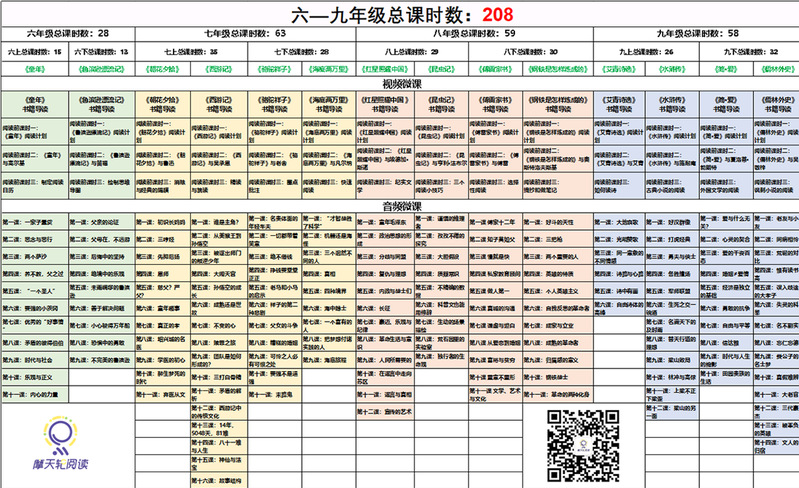Click the 八上总课时数 cell
799x488 pixels.
pos(412,52)
